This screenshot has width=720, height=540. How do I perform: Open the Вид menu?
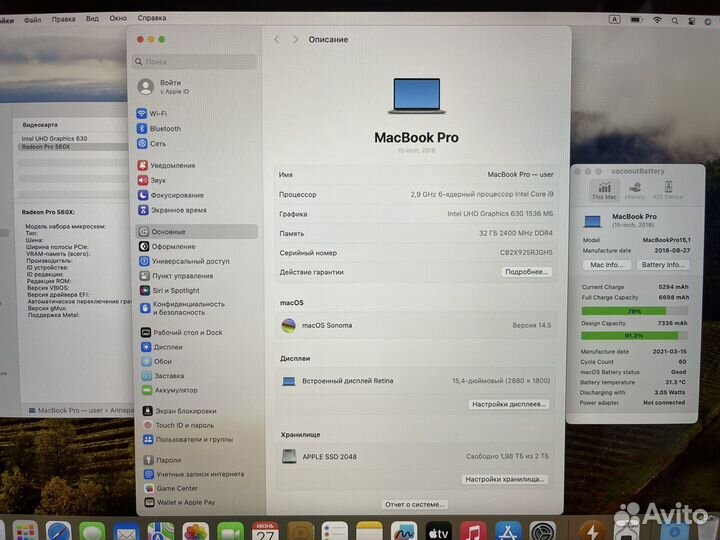point(92,18)
